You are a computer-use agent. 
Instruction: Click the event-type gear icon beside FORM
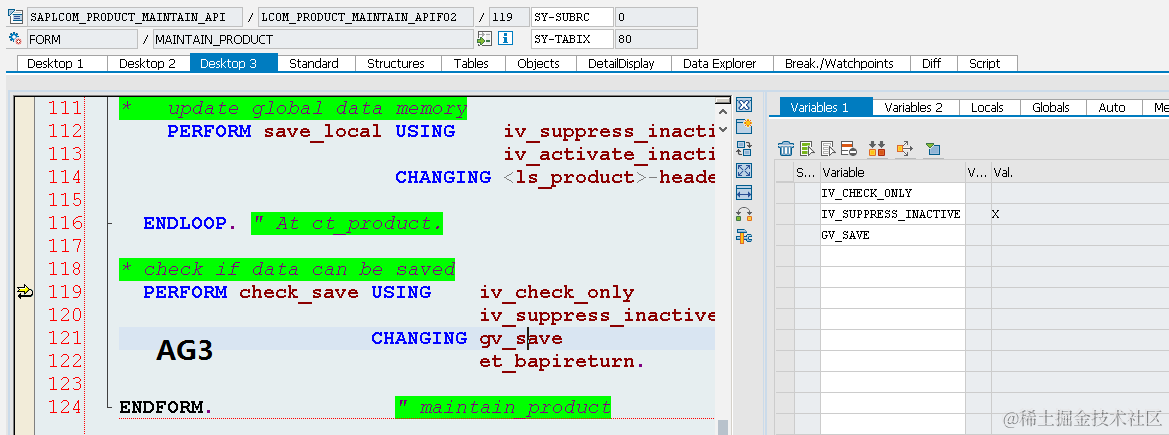click(14, 39)
